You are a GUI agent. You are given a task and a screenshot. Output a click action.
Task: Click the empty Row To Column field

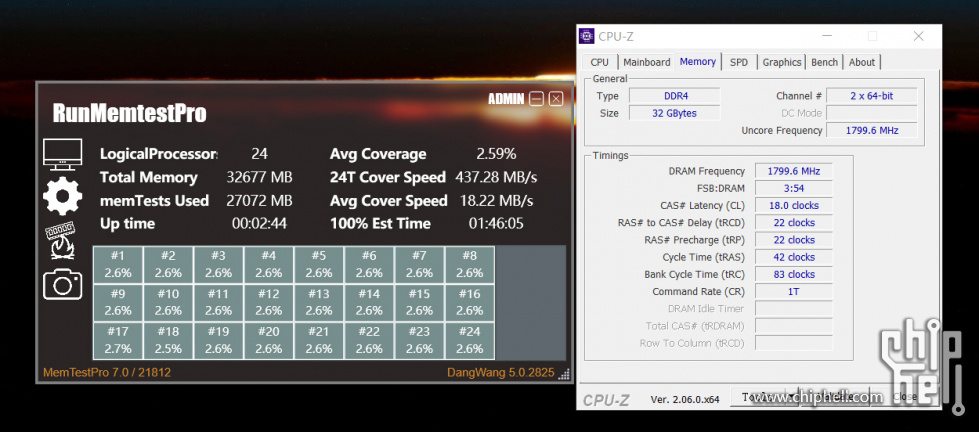(x=794, y=343)
